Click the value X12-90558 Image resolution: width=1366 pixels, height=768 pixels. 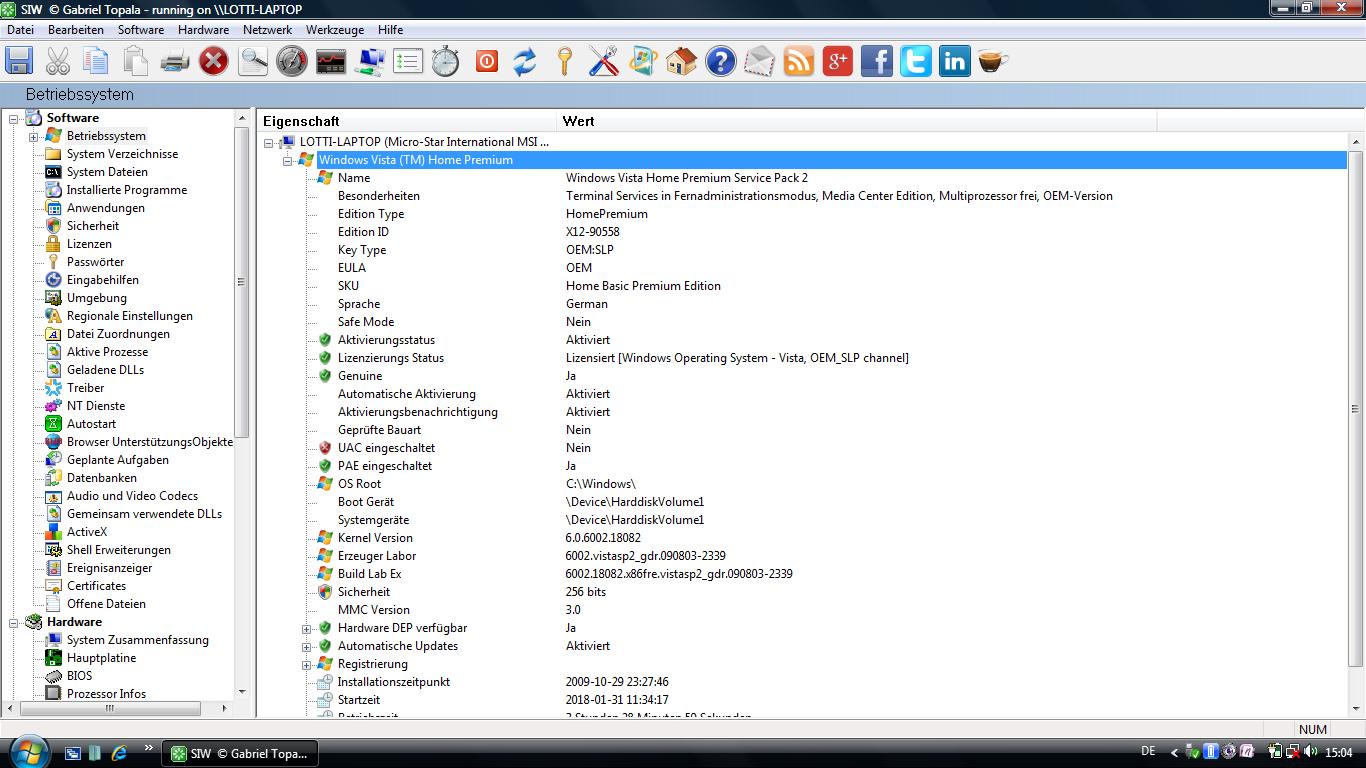(593, 232)
